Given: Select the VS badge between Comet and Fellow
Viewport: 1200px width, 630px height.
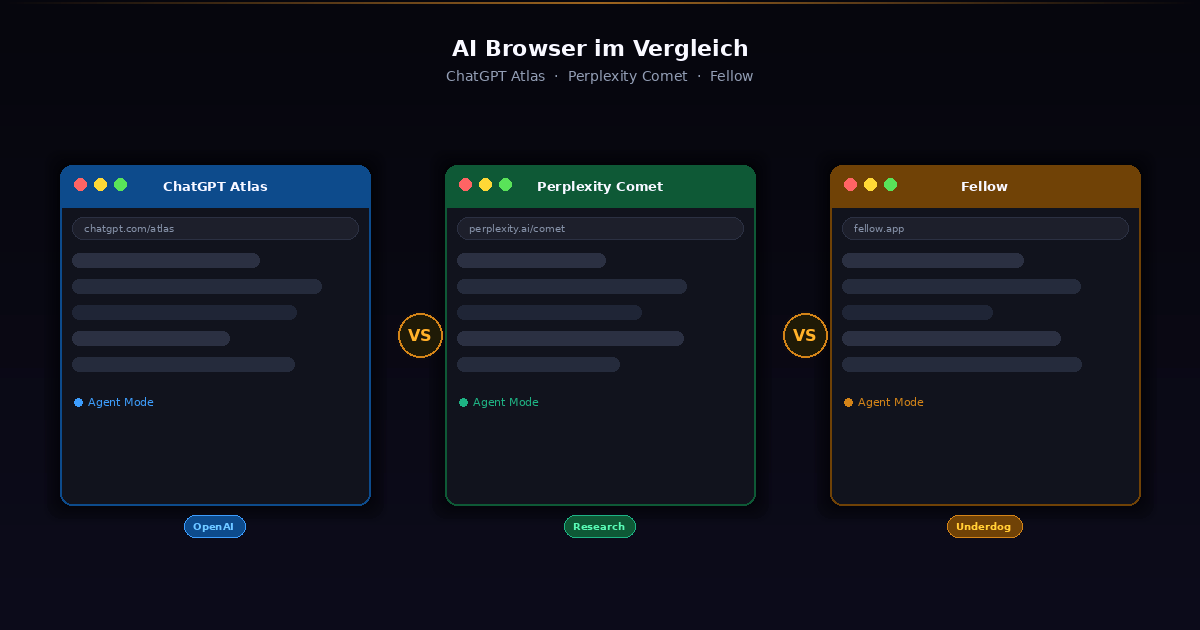Looking at the screenshot, I should 805,335.
